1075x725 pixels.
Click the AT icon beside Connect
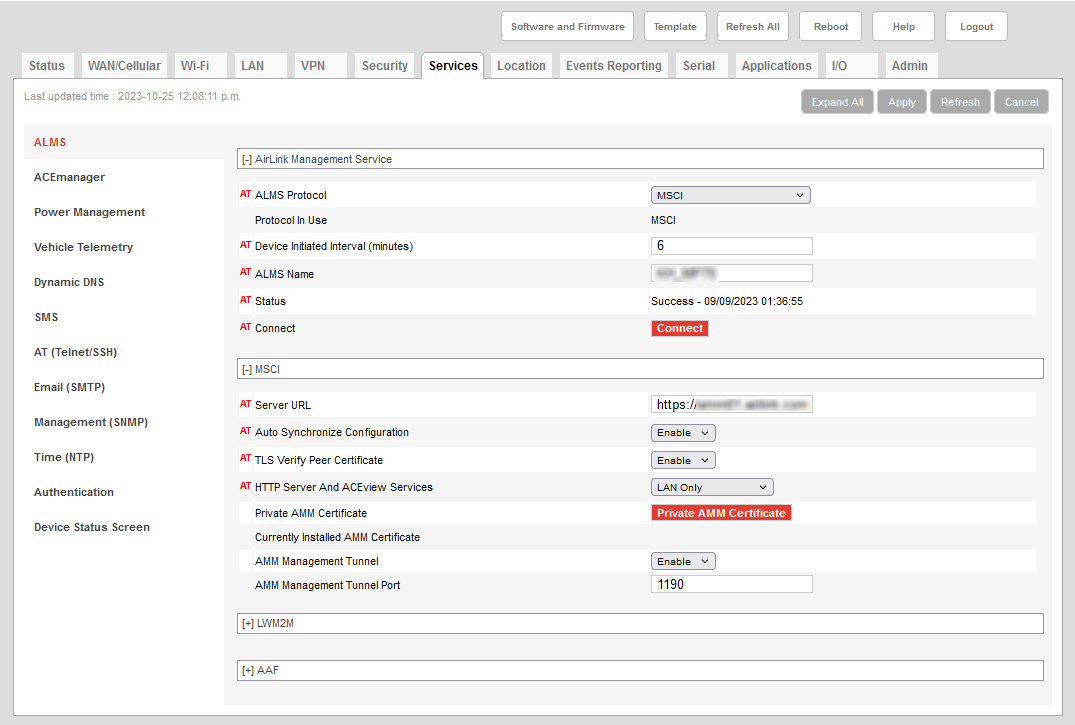[245, 327]
